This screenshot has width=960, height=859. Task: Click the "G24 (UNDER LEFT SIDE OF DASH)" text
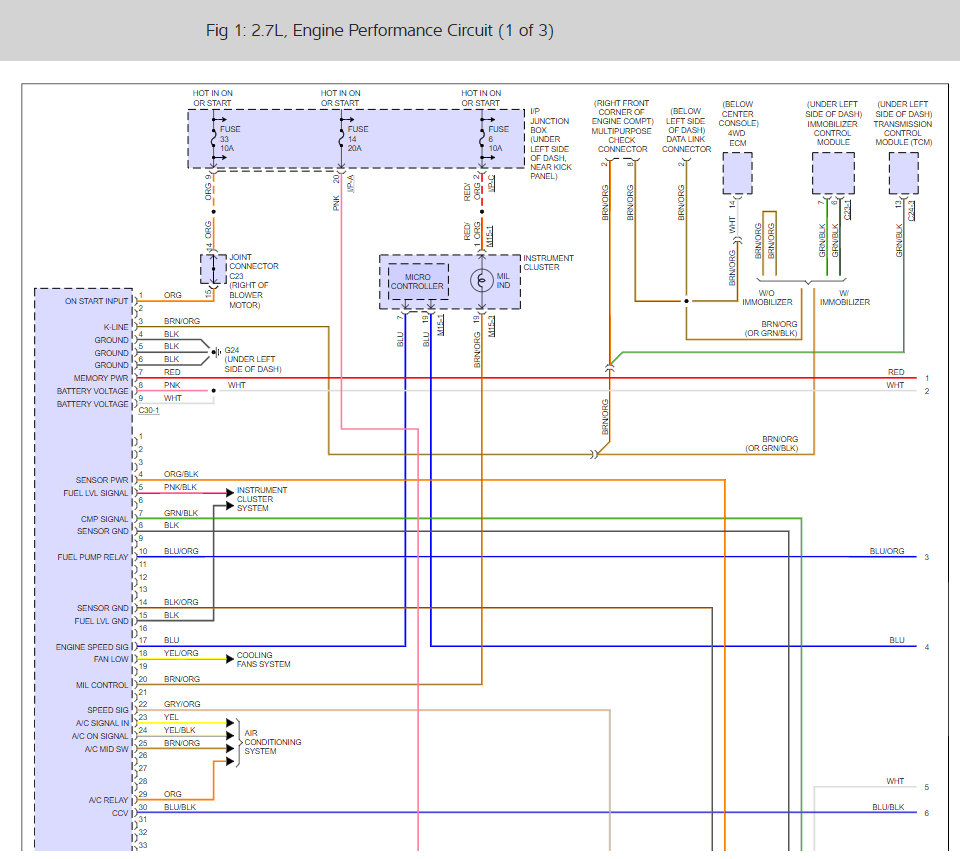point(252,359)
